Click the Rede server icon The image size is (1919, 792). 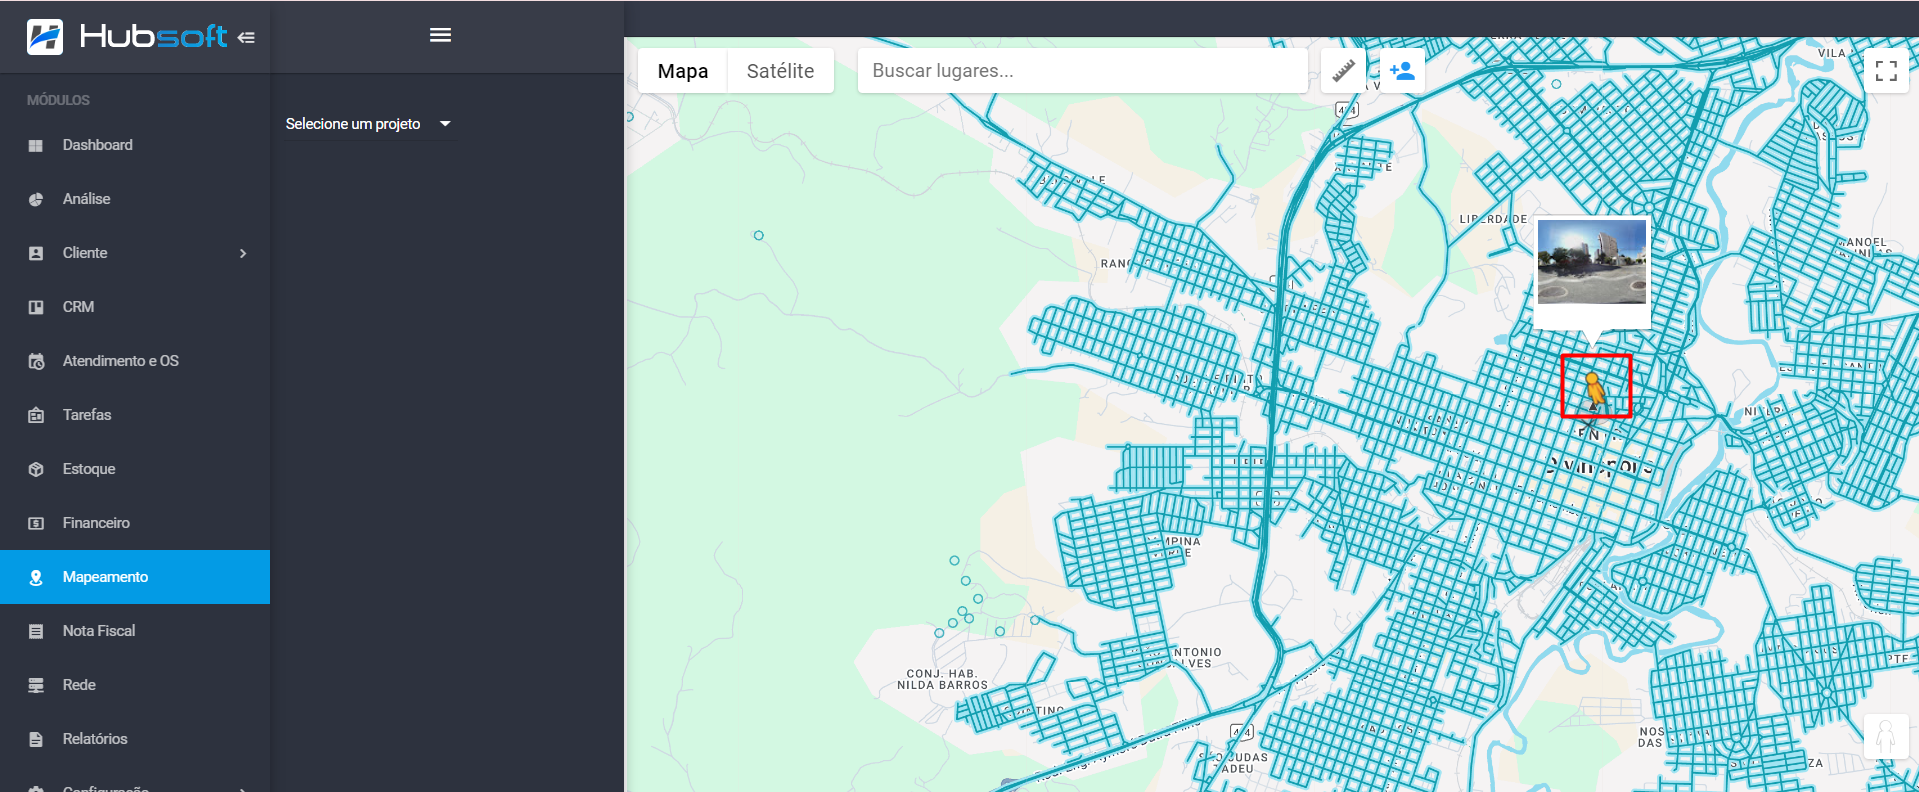click(x=36, y=686)
